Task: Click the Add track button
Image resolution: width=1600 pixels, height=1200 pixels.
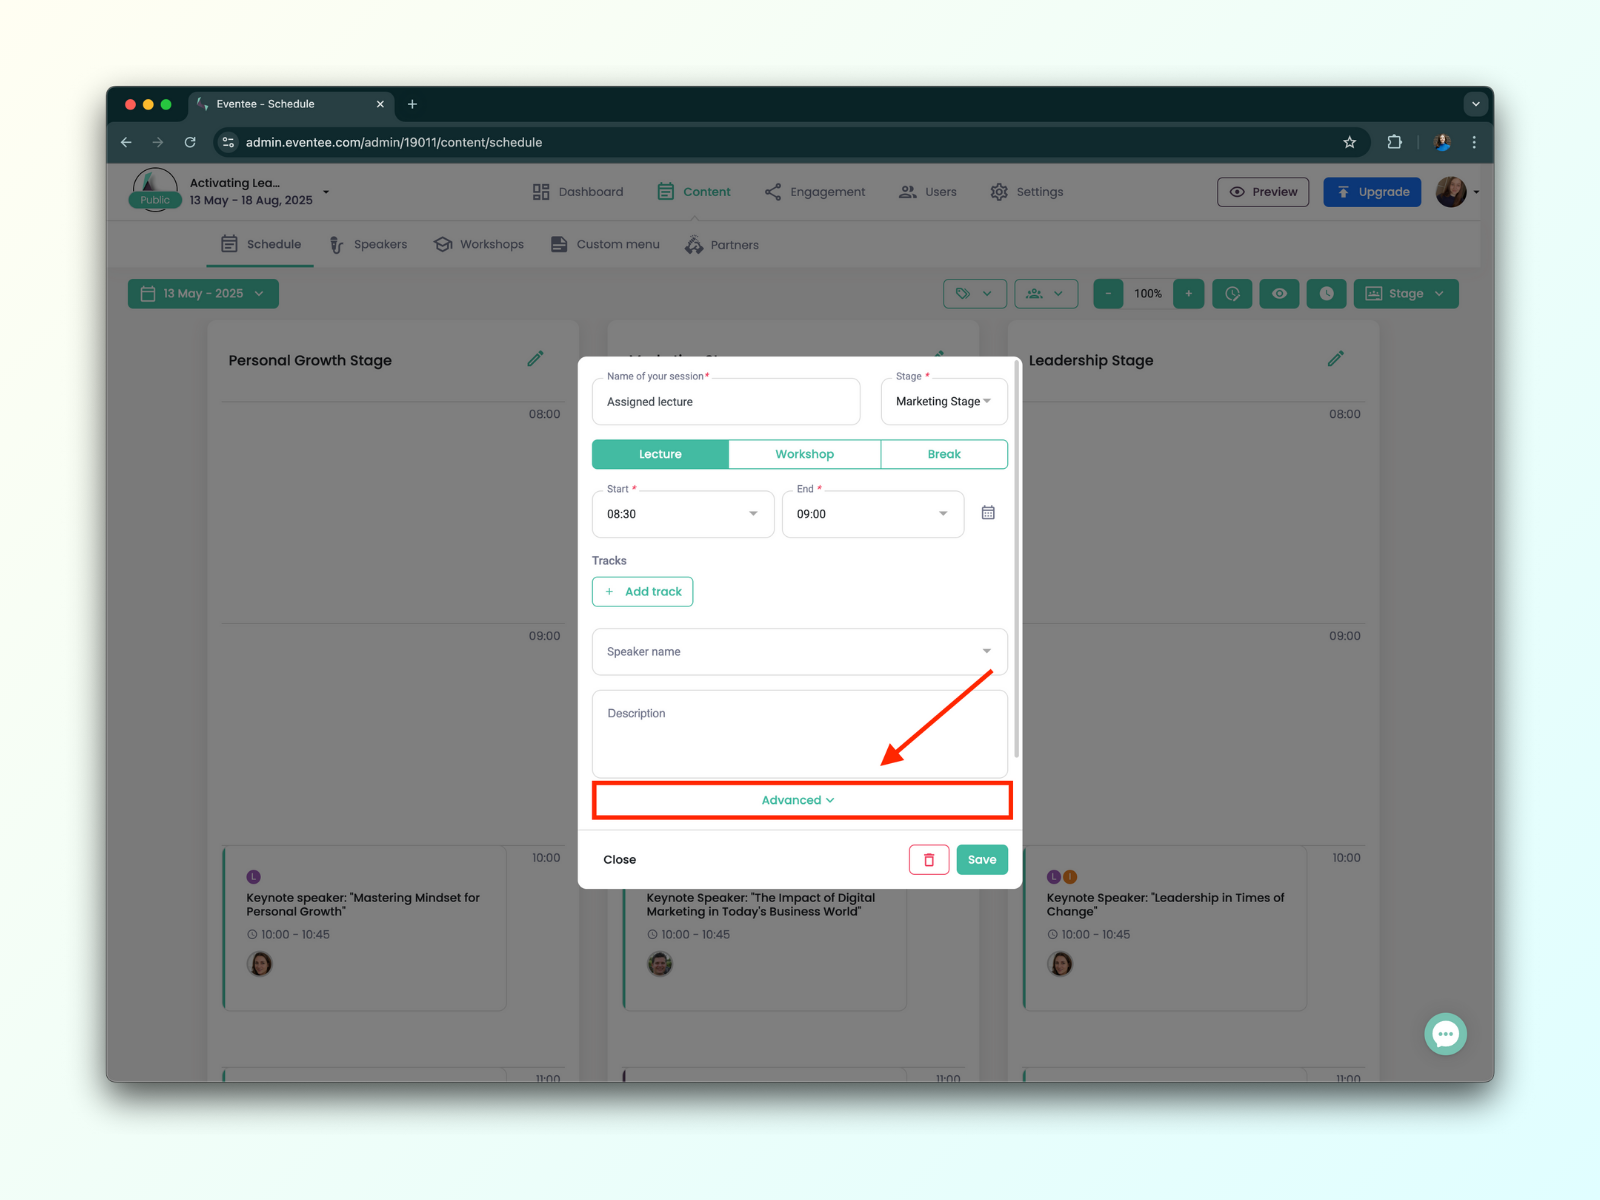Action: click(x=642, y=592)
